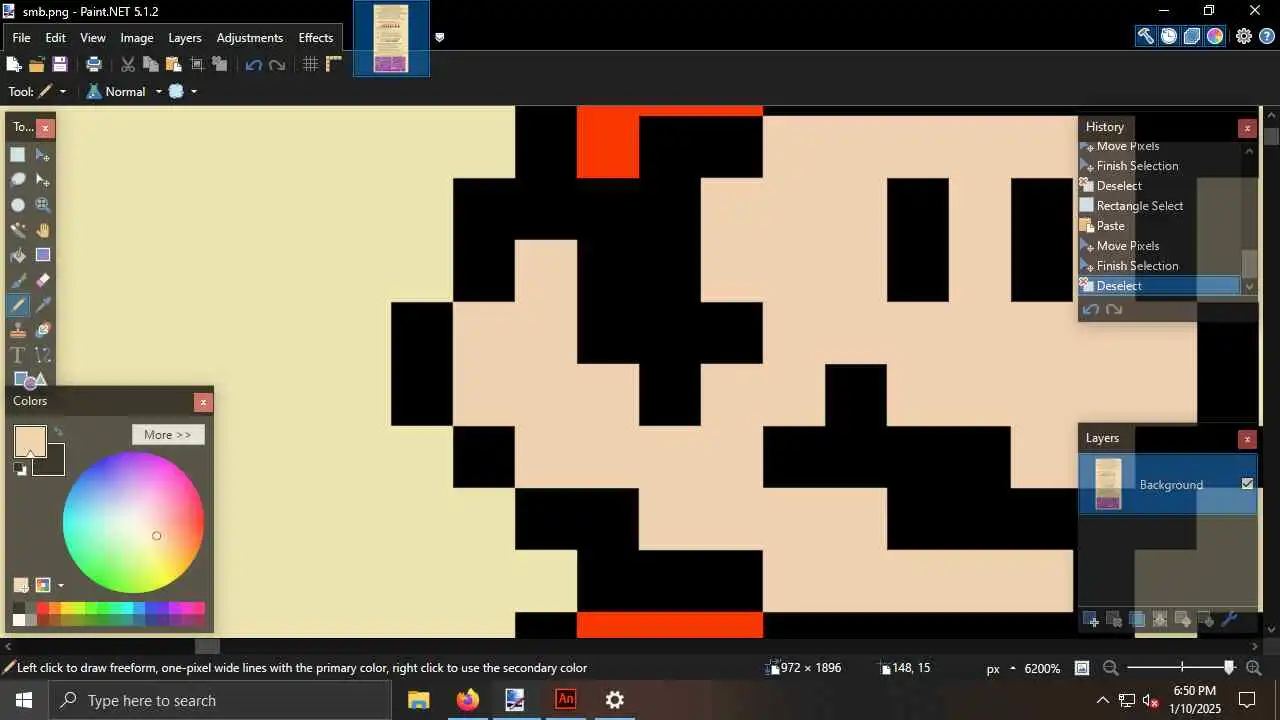Select the Recolor tool
The height and width of the screenshot is (720, 1280).
point(43,330)
